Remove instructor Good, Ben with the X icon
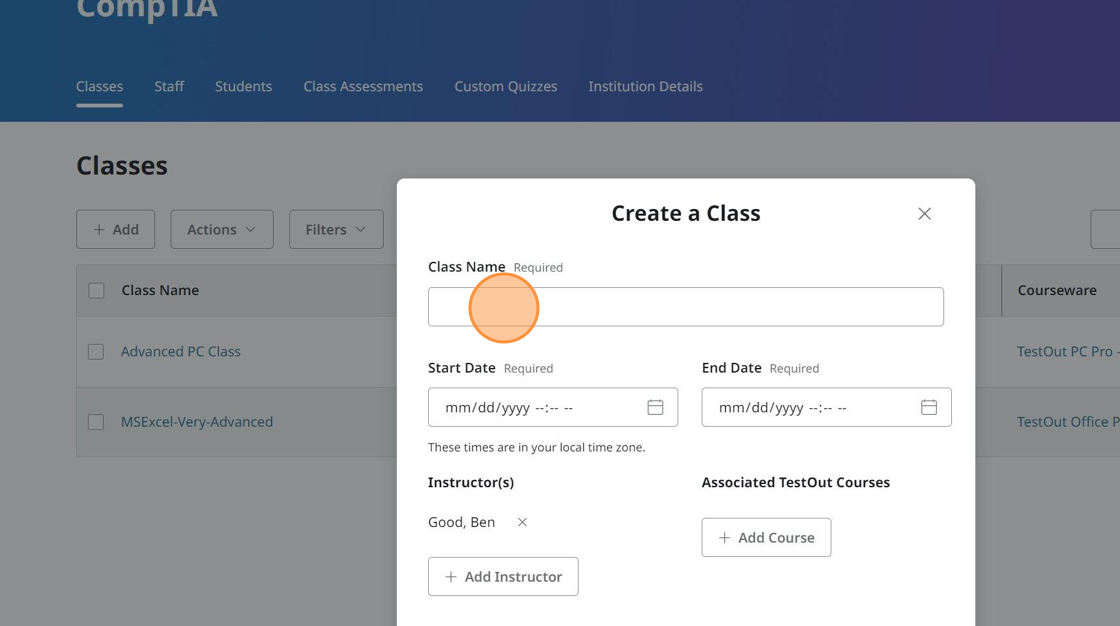The height and width of the screenshot is (626, 1120). [x=522, y=522]
